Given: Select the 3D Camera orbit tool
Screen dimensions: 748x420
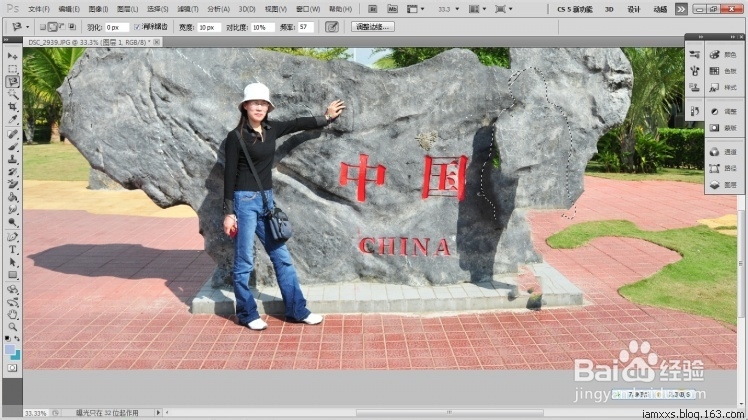Looking at the screenshot, I should click(12, 302).
